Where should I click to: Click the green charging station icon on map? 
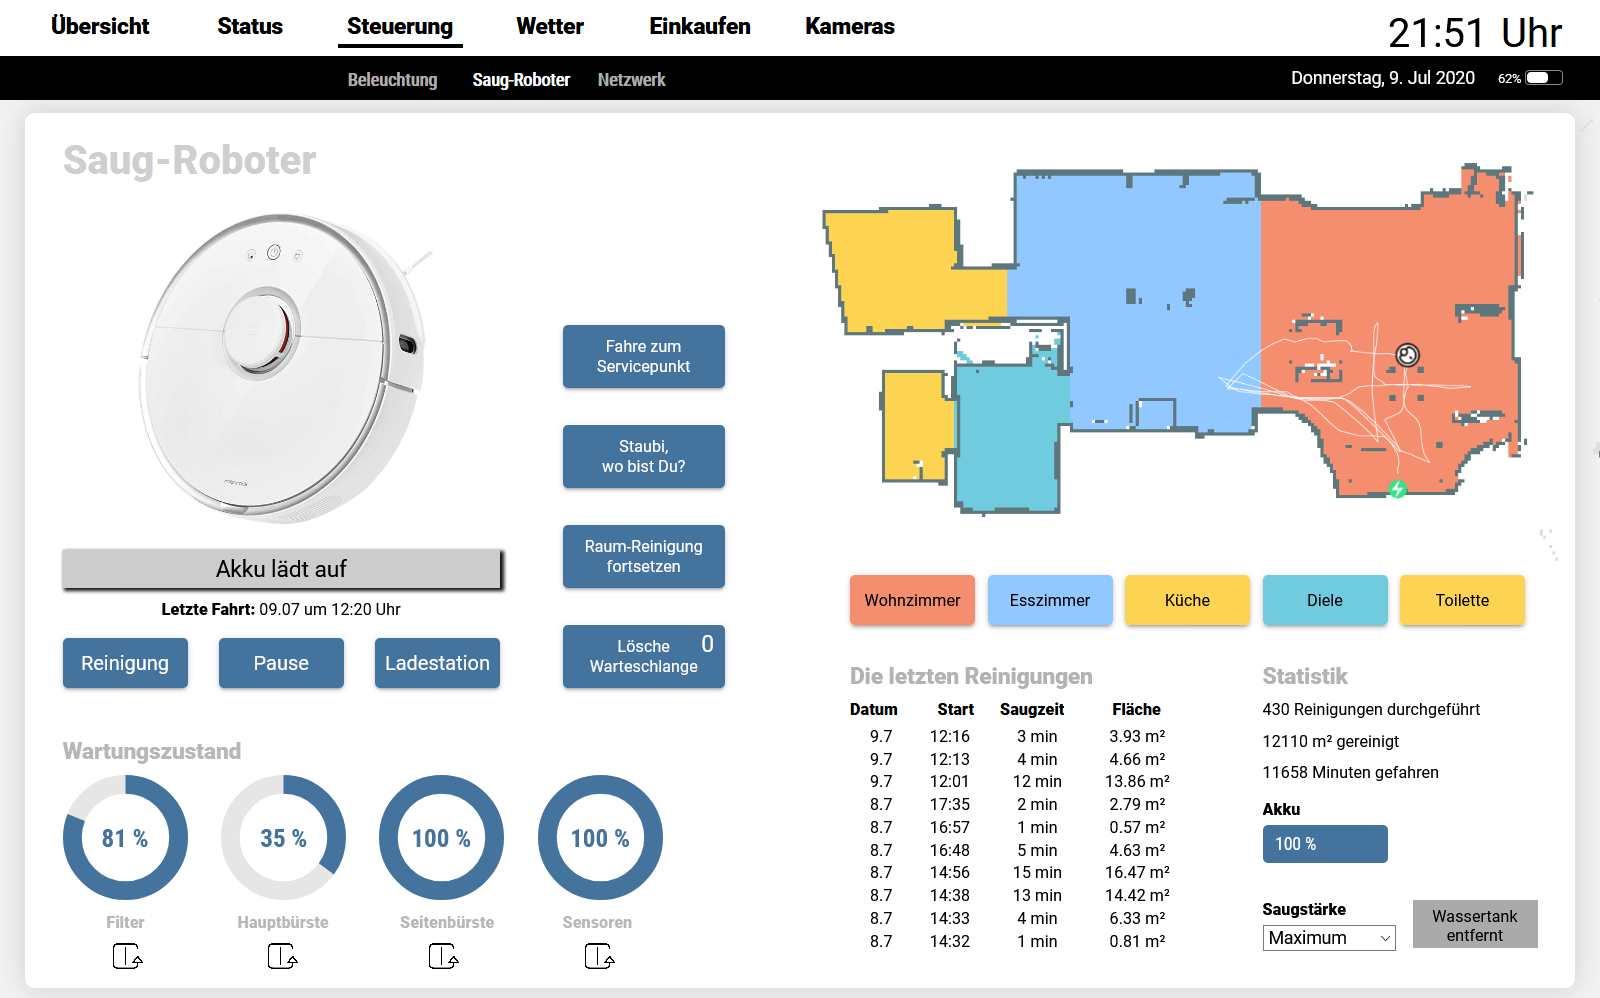coord(1397,489)
